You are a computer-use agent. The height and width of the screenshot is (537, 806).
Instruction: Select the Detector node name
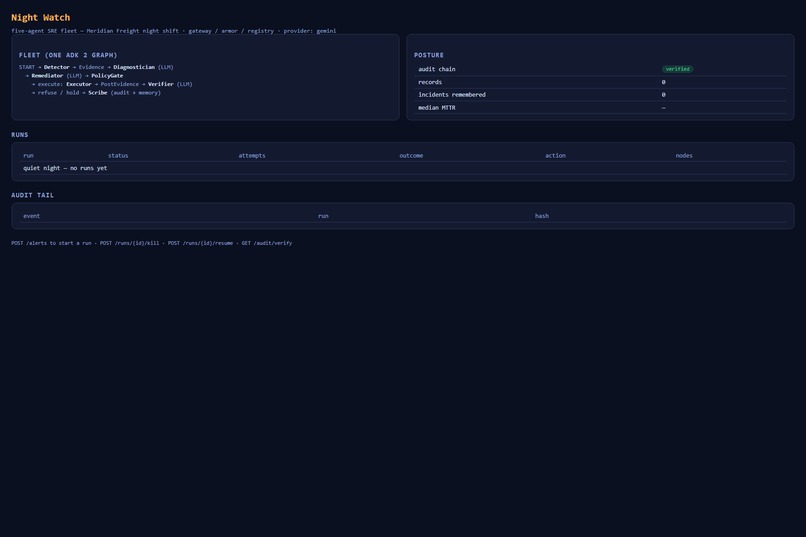point(57,67)
